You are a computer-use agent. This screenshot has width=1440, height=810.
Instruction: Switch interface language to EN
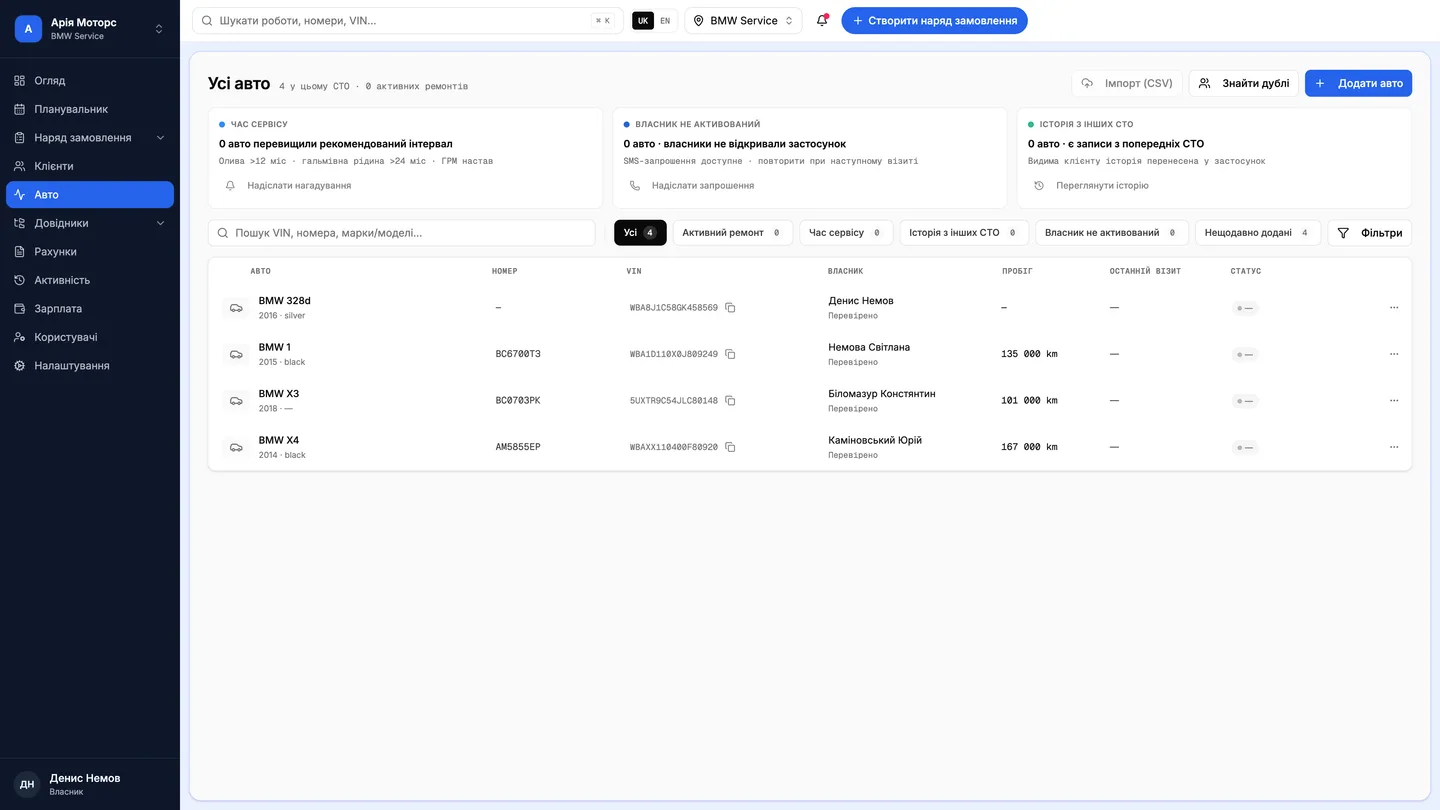(665, 20)
